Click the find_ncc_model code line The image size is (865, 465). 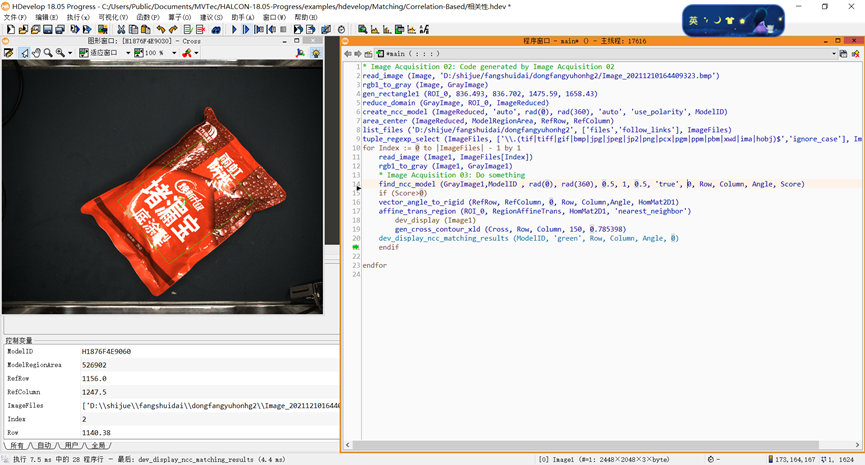591,184
